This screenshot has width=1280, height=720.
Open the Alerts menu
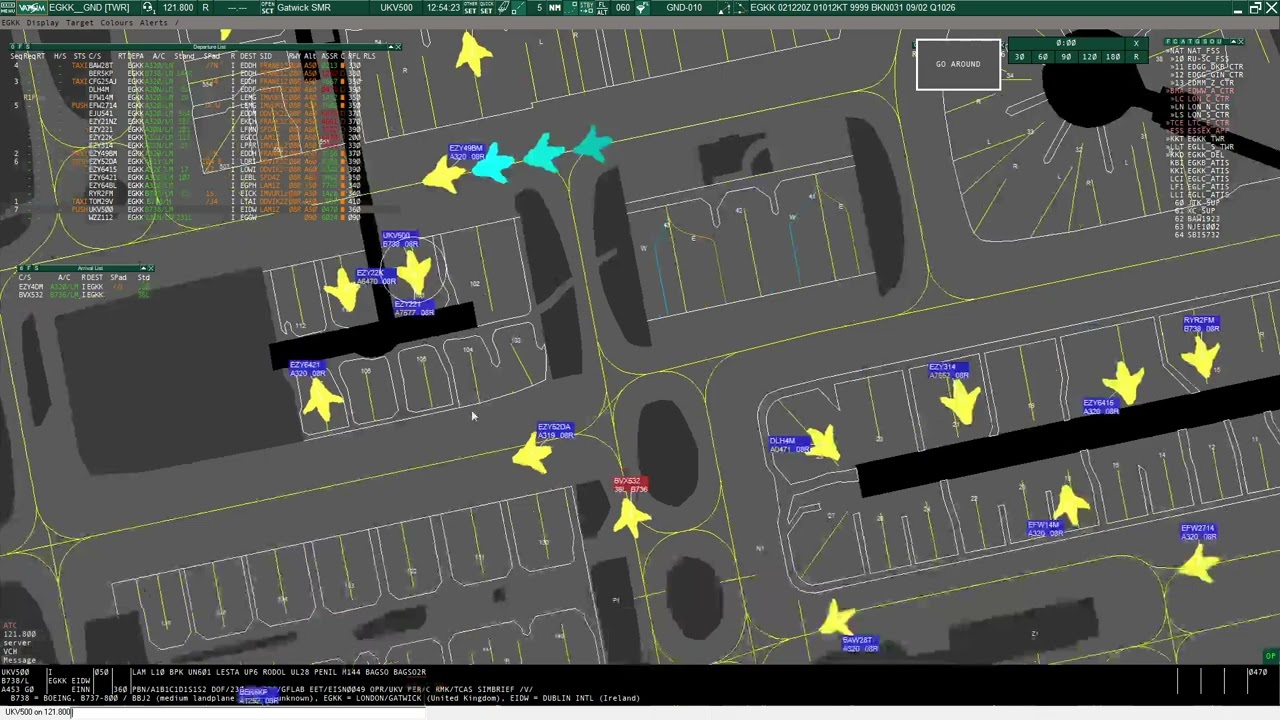[154, 23]
